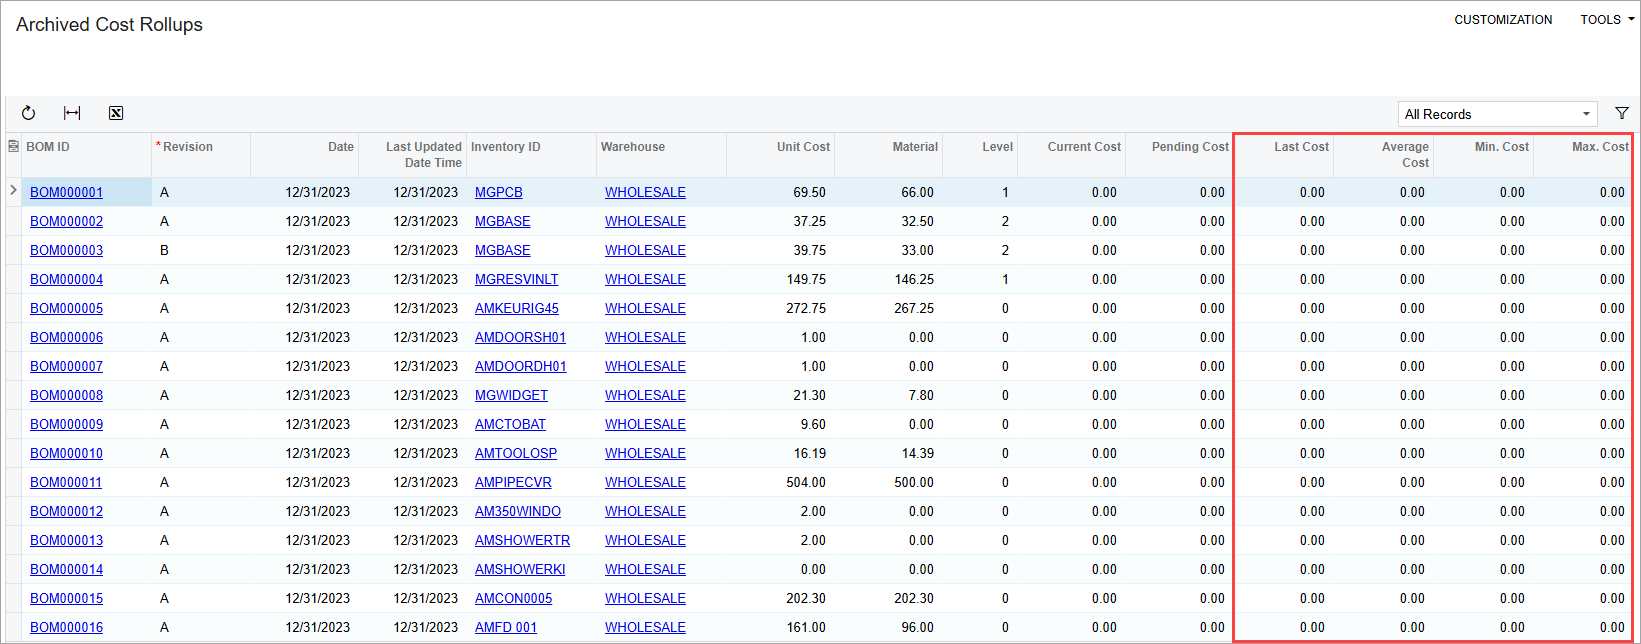Sort by the Unit Cost column header

(802, 147)
